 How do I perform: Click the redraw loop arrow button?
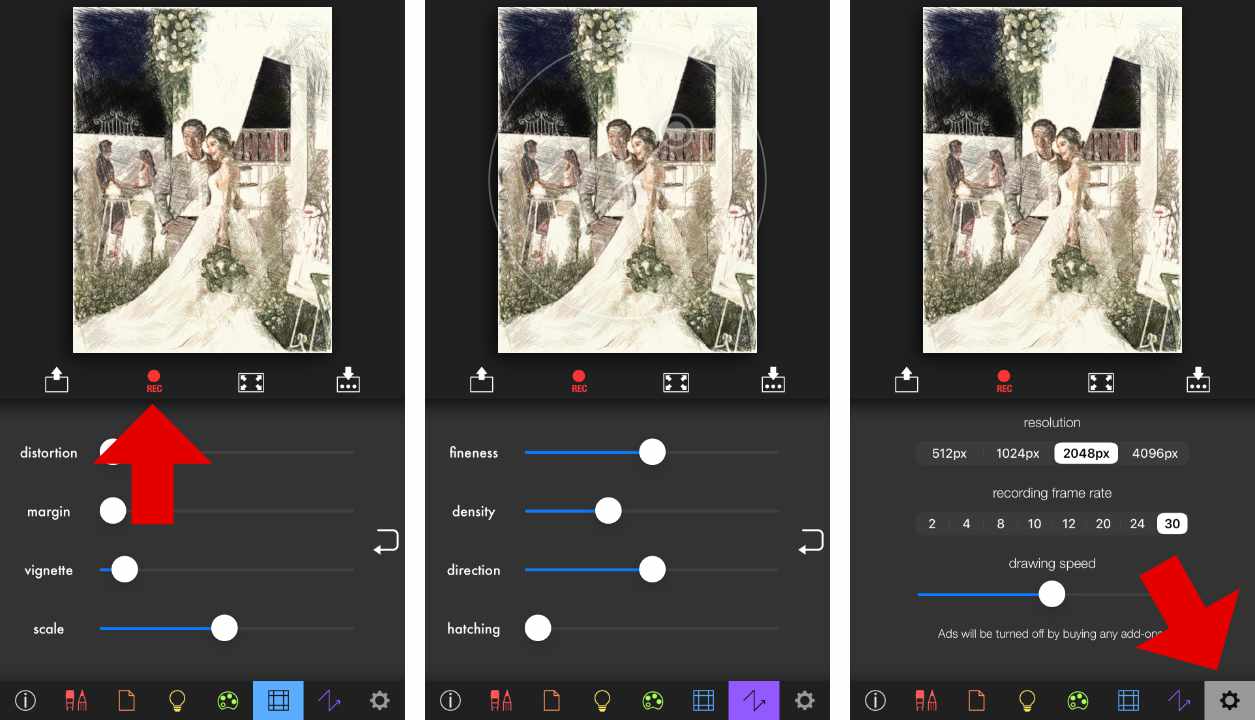pos(385,541)
